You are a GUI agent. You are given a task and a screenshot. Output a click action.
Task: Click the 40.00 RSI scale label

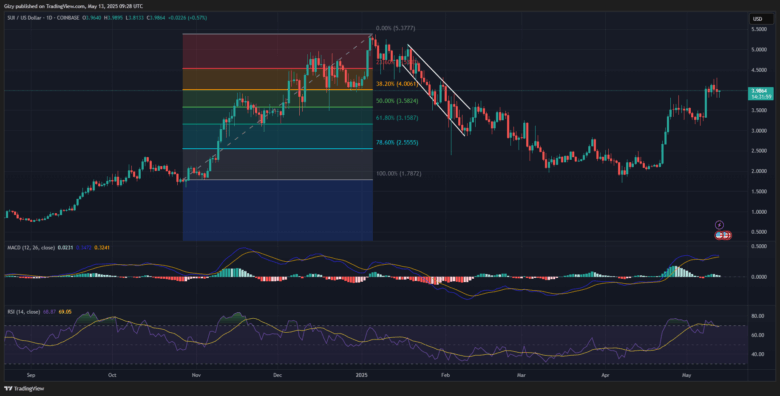pos(758,354)
